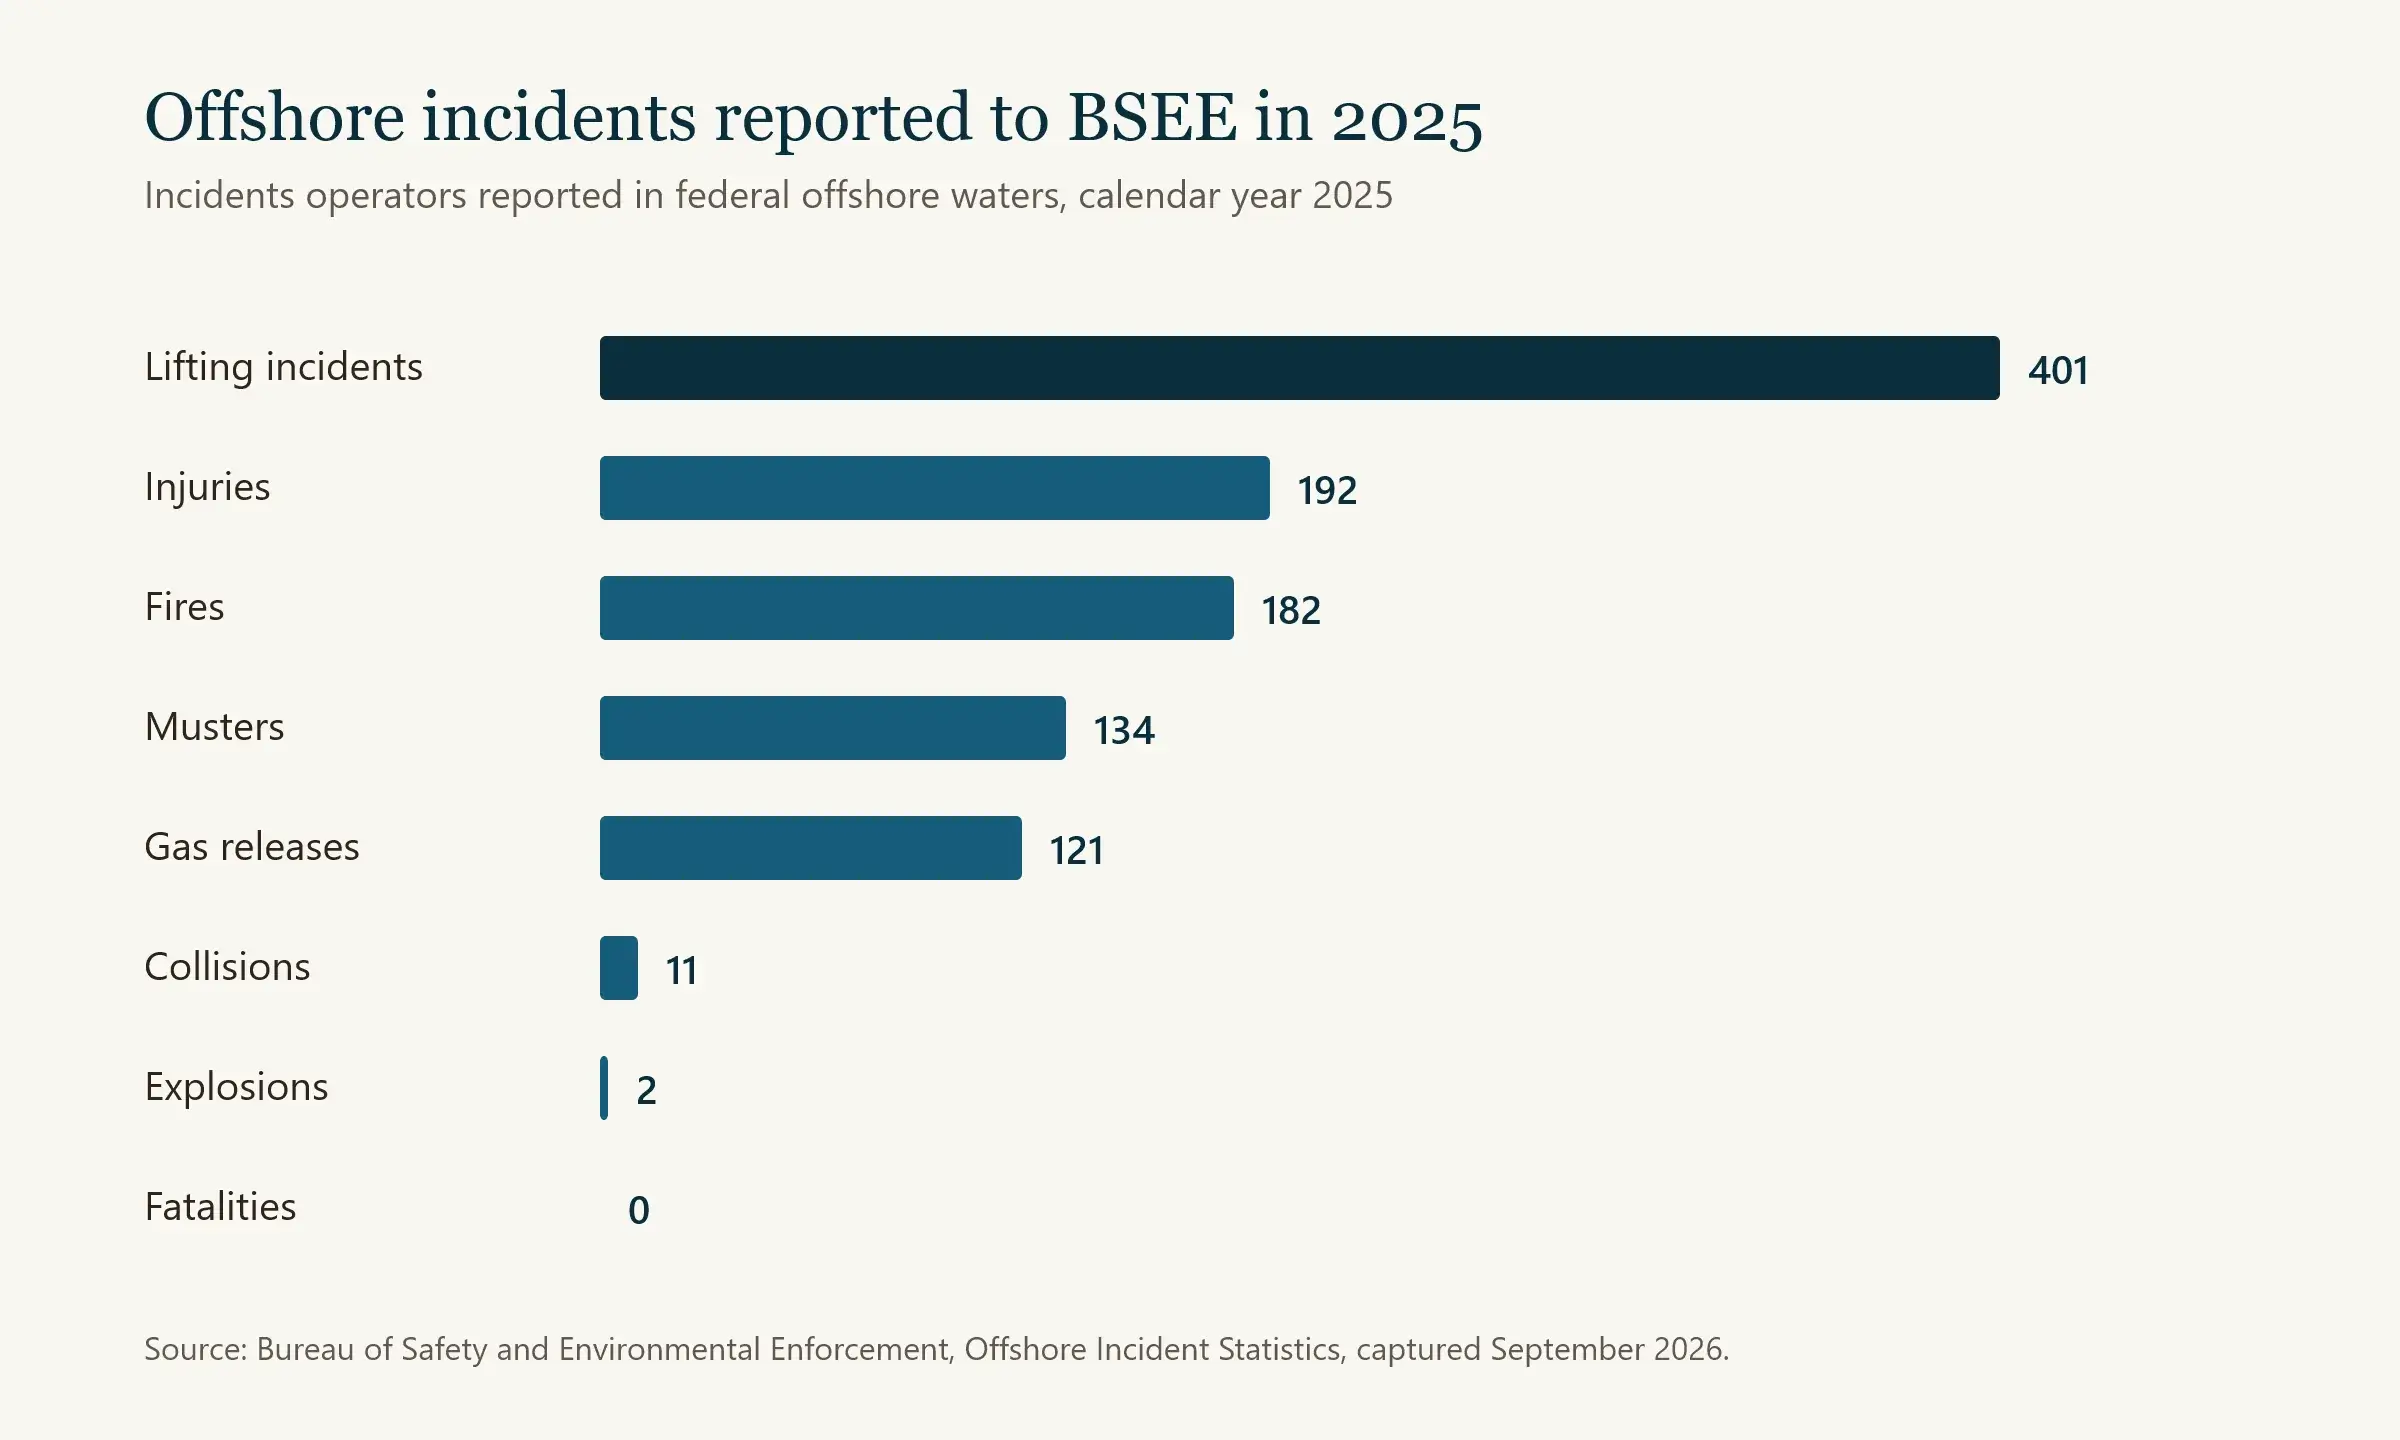Select the 'Gas releases' label
This screenshot has width=2400, height=1440.
pos(252,847)
